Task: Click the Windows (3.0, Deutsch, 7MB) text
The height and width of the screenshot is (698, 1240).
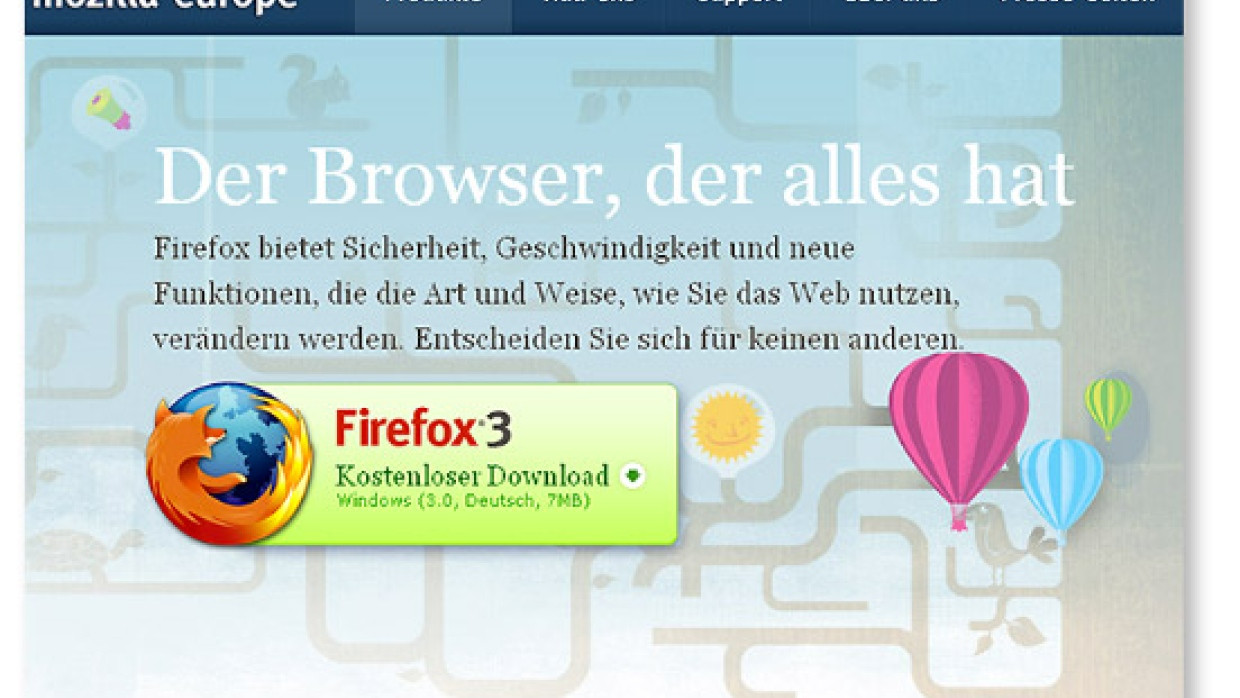Action: (463, 499)
